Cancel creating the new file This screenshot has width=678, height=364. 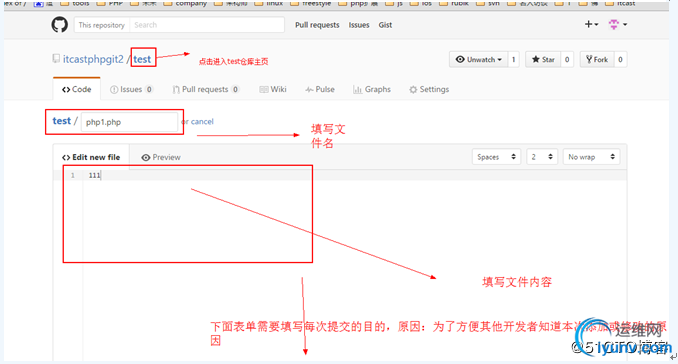(202, 121)
